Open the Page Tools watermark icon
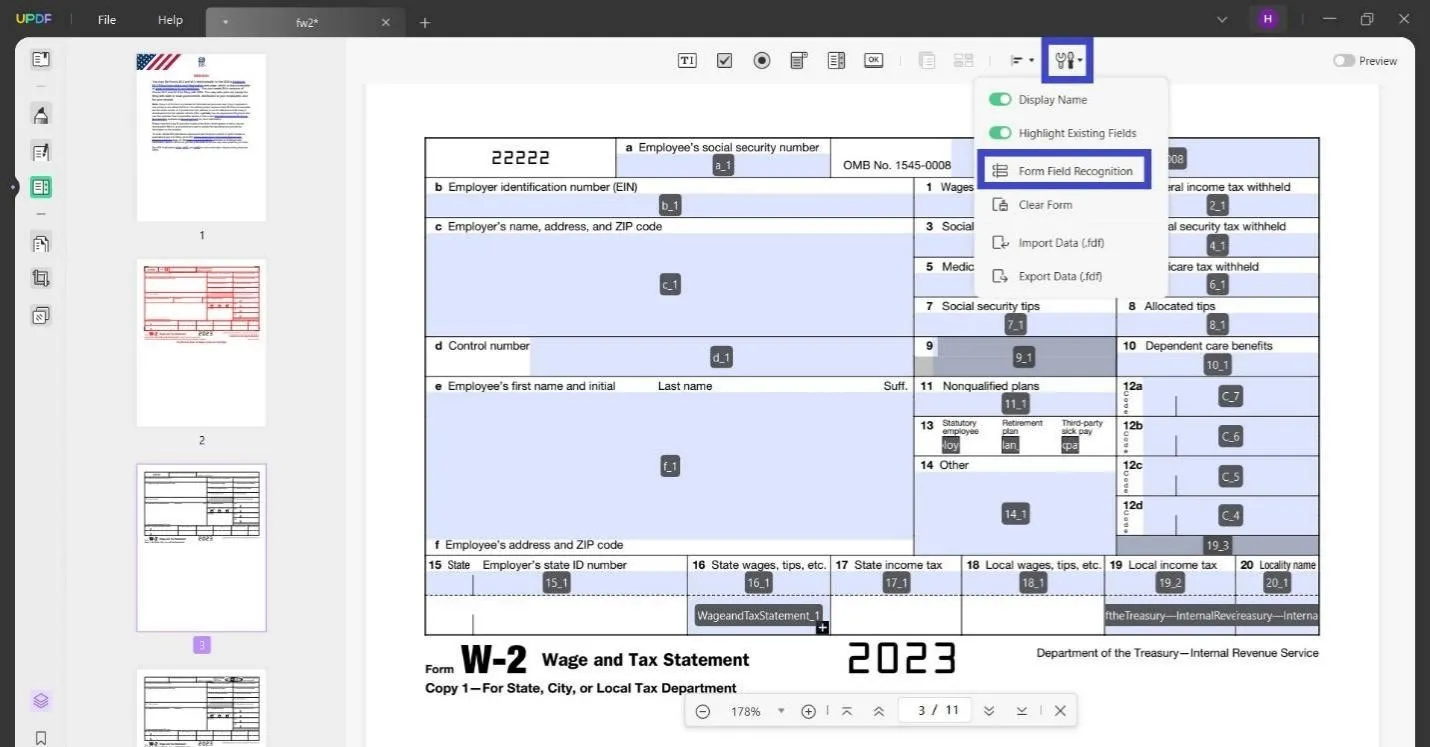Screen dimensions: 1430x747 click(41, 316)
